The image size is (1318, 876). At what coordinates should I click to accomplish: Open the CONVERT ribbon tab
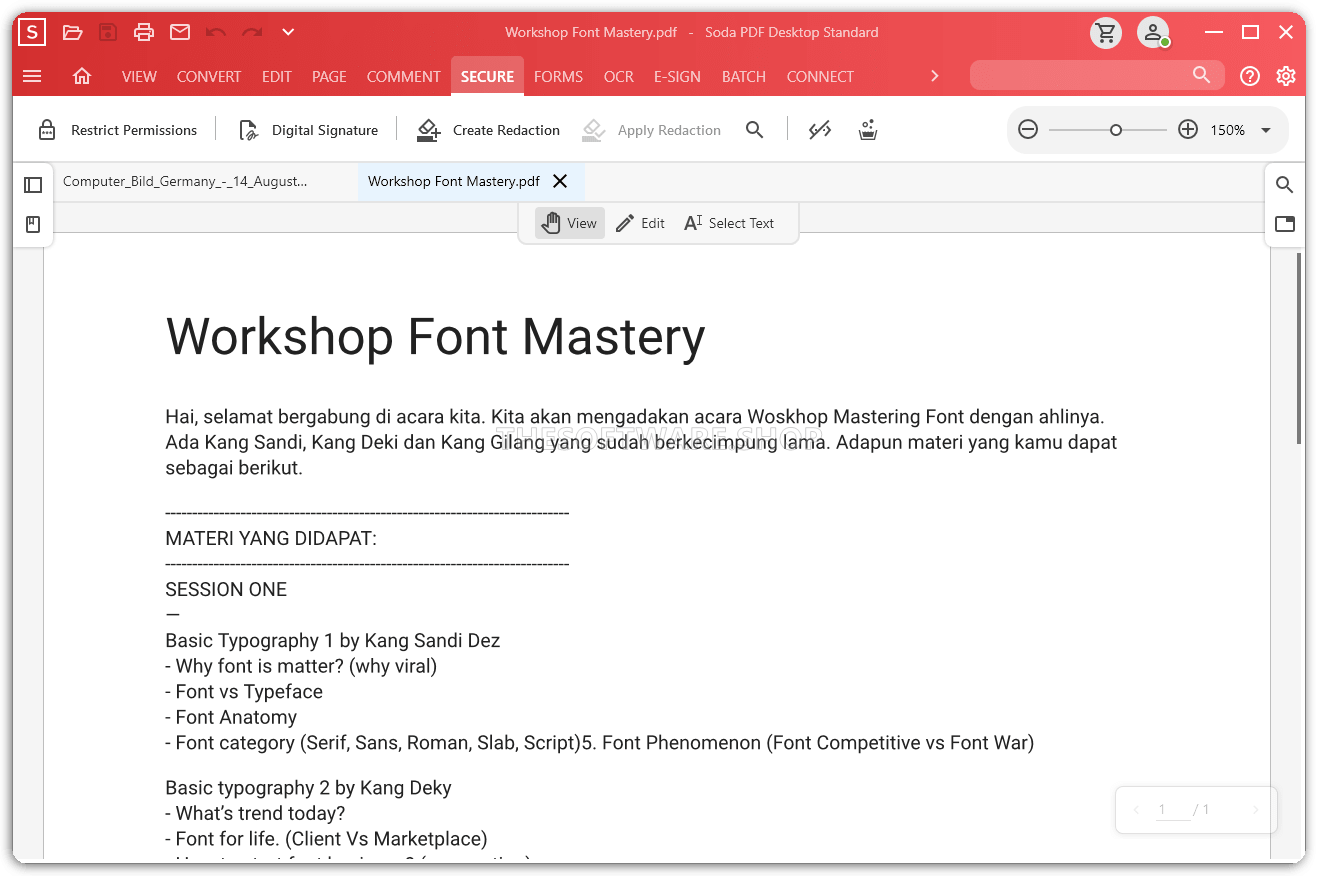coord(209,76)
